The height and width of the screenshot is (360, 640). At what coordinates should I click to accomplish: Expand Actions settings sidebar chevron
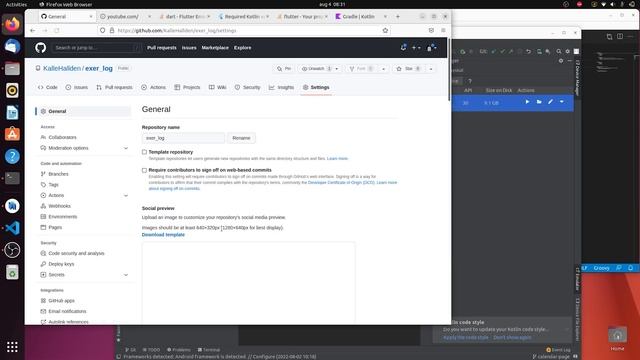point(126,196)
